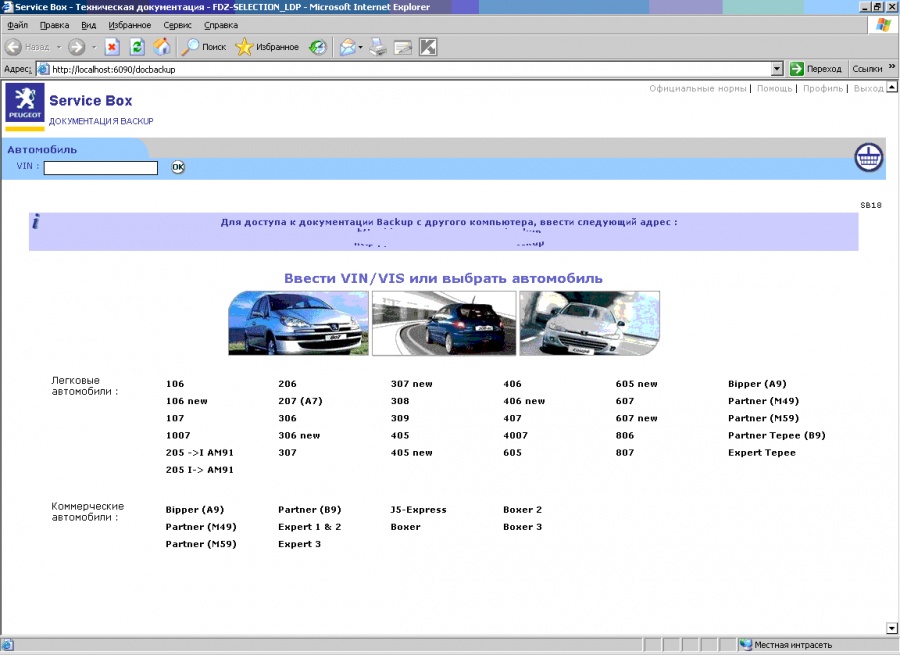Click the Print toolbar icon
The image size is (900, 655).
(378, 47)
